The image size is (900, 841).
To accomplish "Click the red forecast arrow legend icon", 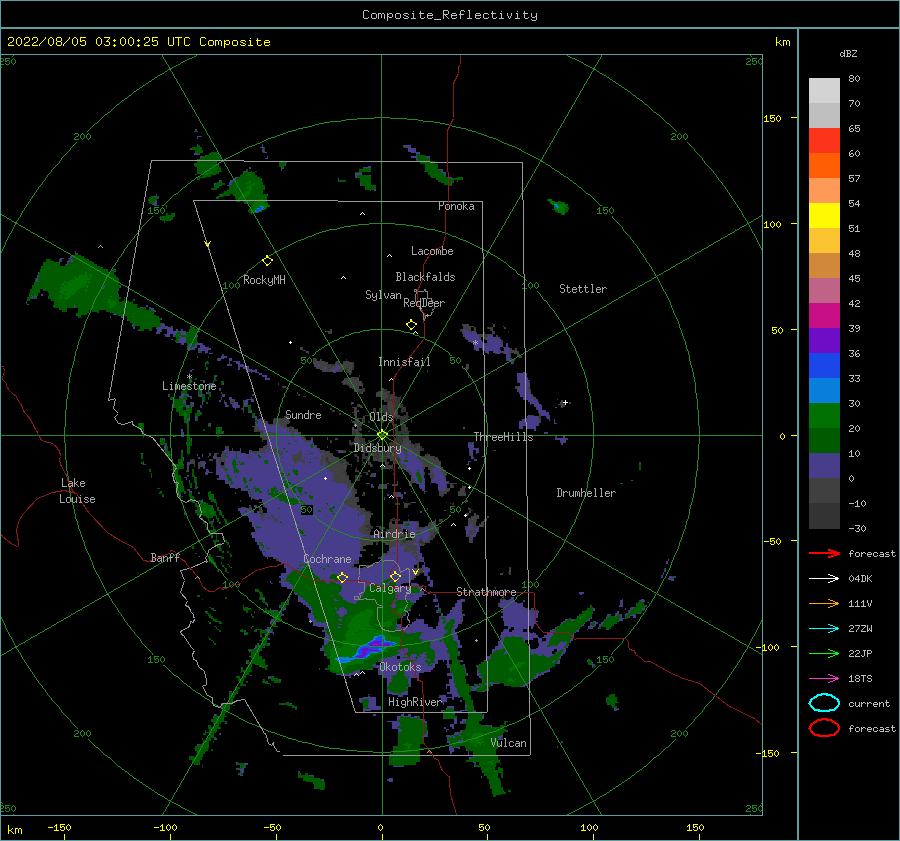I will (824, 553).
